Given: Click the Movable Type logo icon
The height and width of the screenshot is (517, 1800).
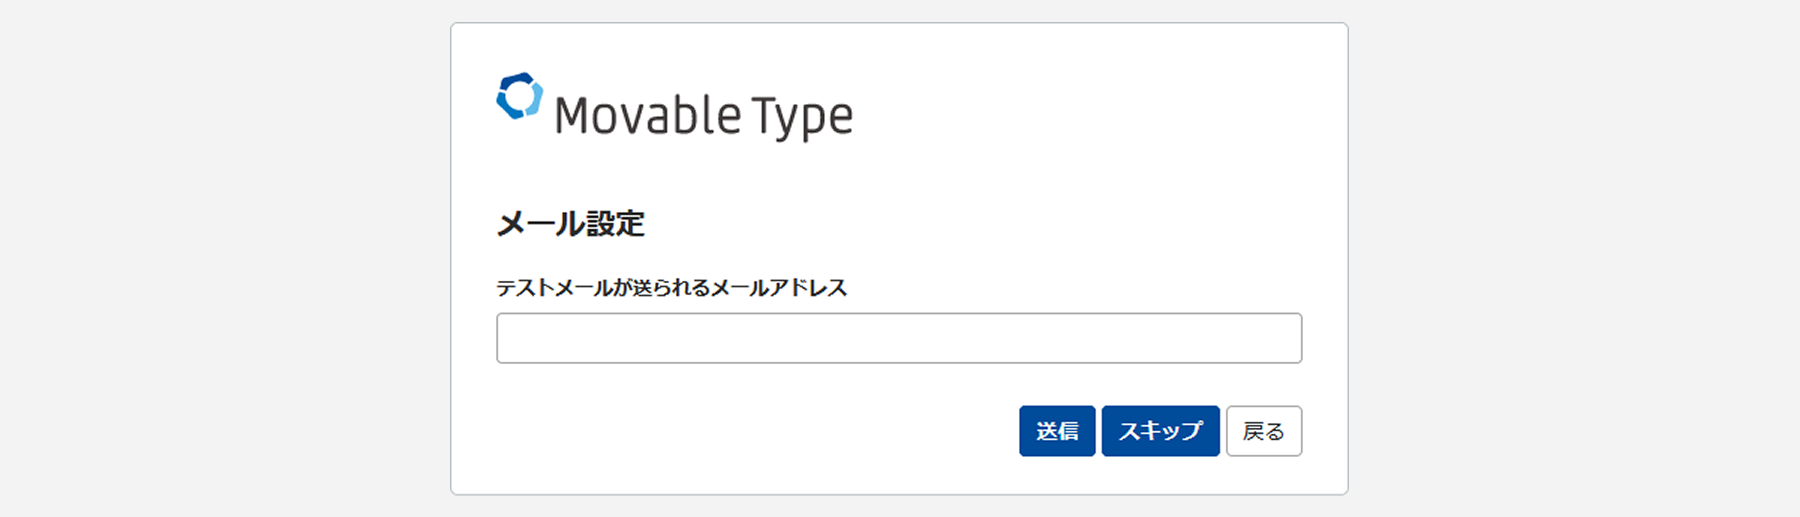Looking at the screenshot, I should [519, 97].
